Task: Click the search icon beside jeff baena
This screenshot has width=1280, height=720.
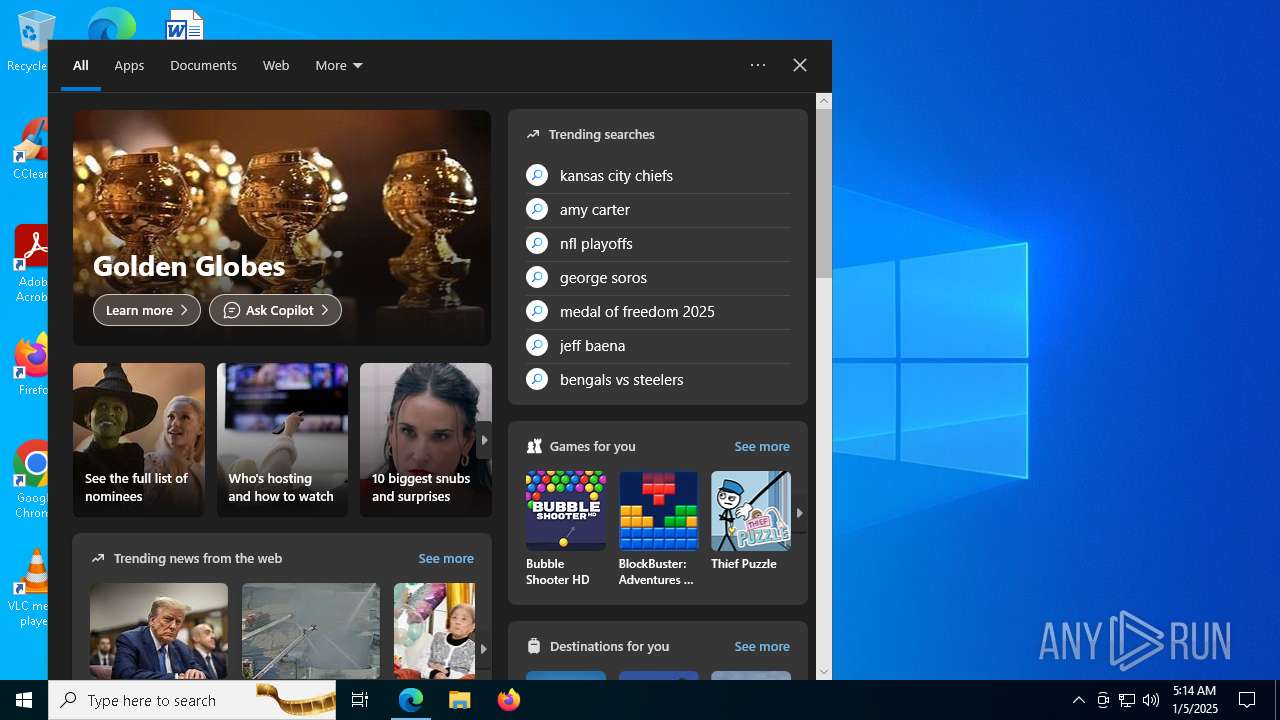Action: [x=537, y=345]
